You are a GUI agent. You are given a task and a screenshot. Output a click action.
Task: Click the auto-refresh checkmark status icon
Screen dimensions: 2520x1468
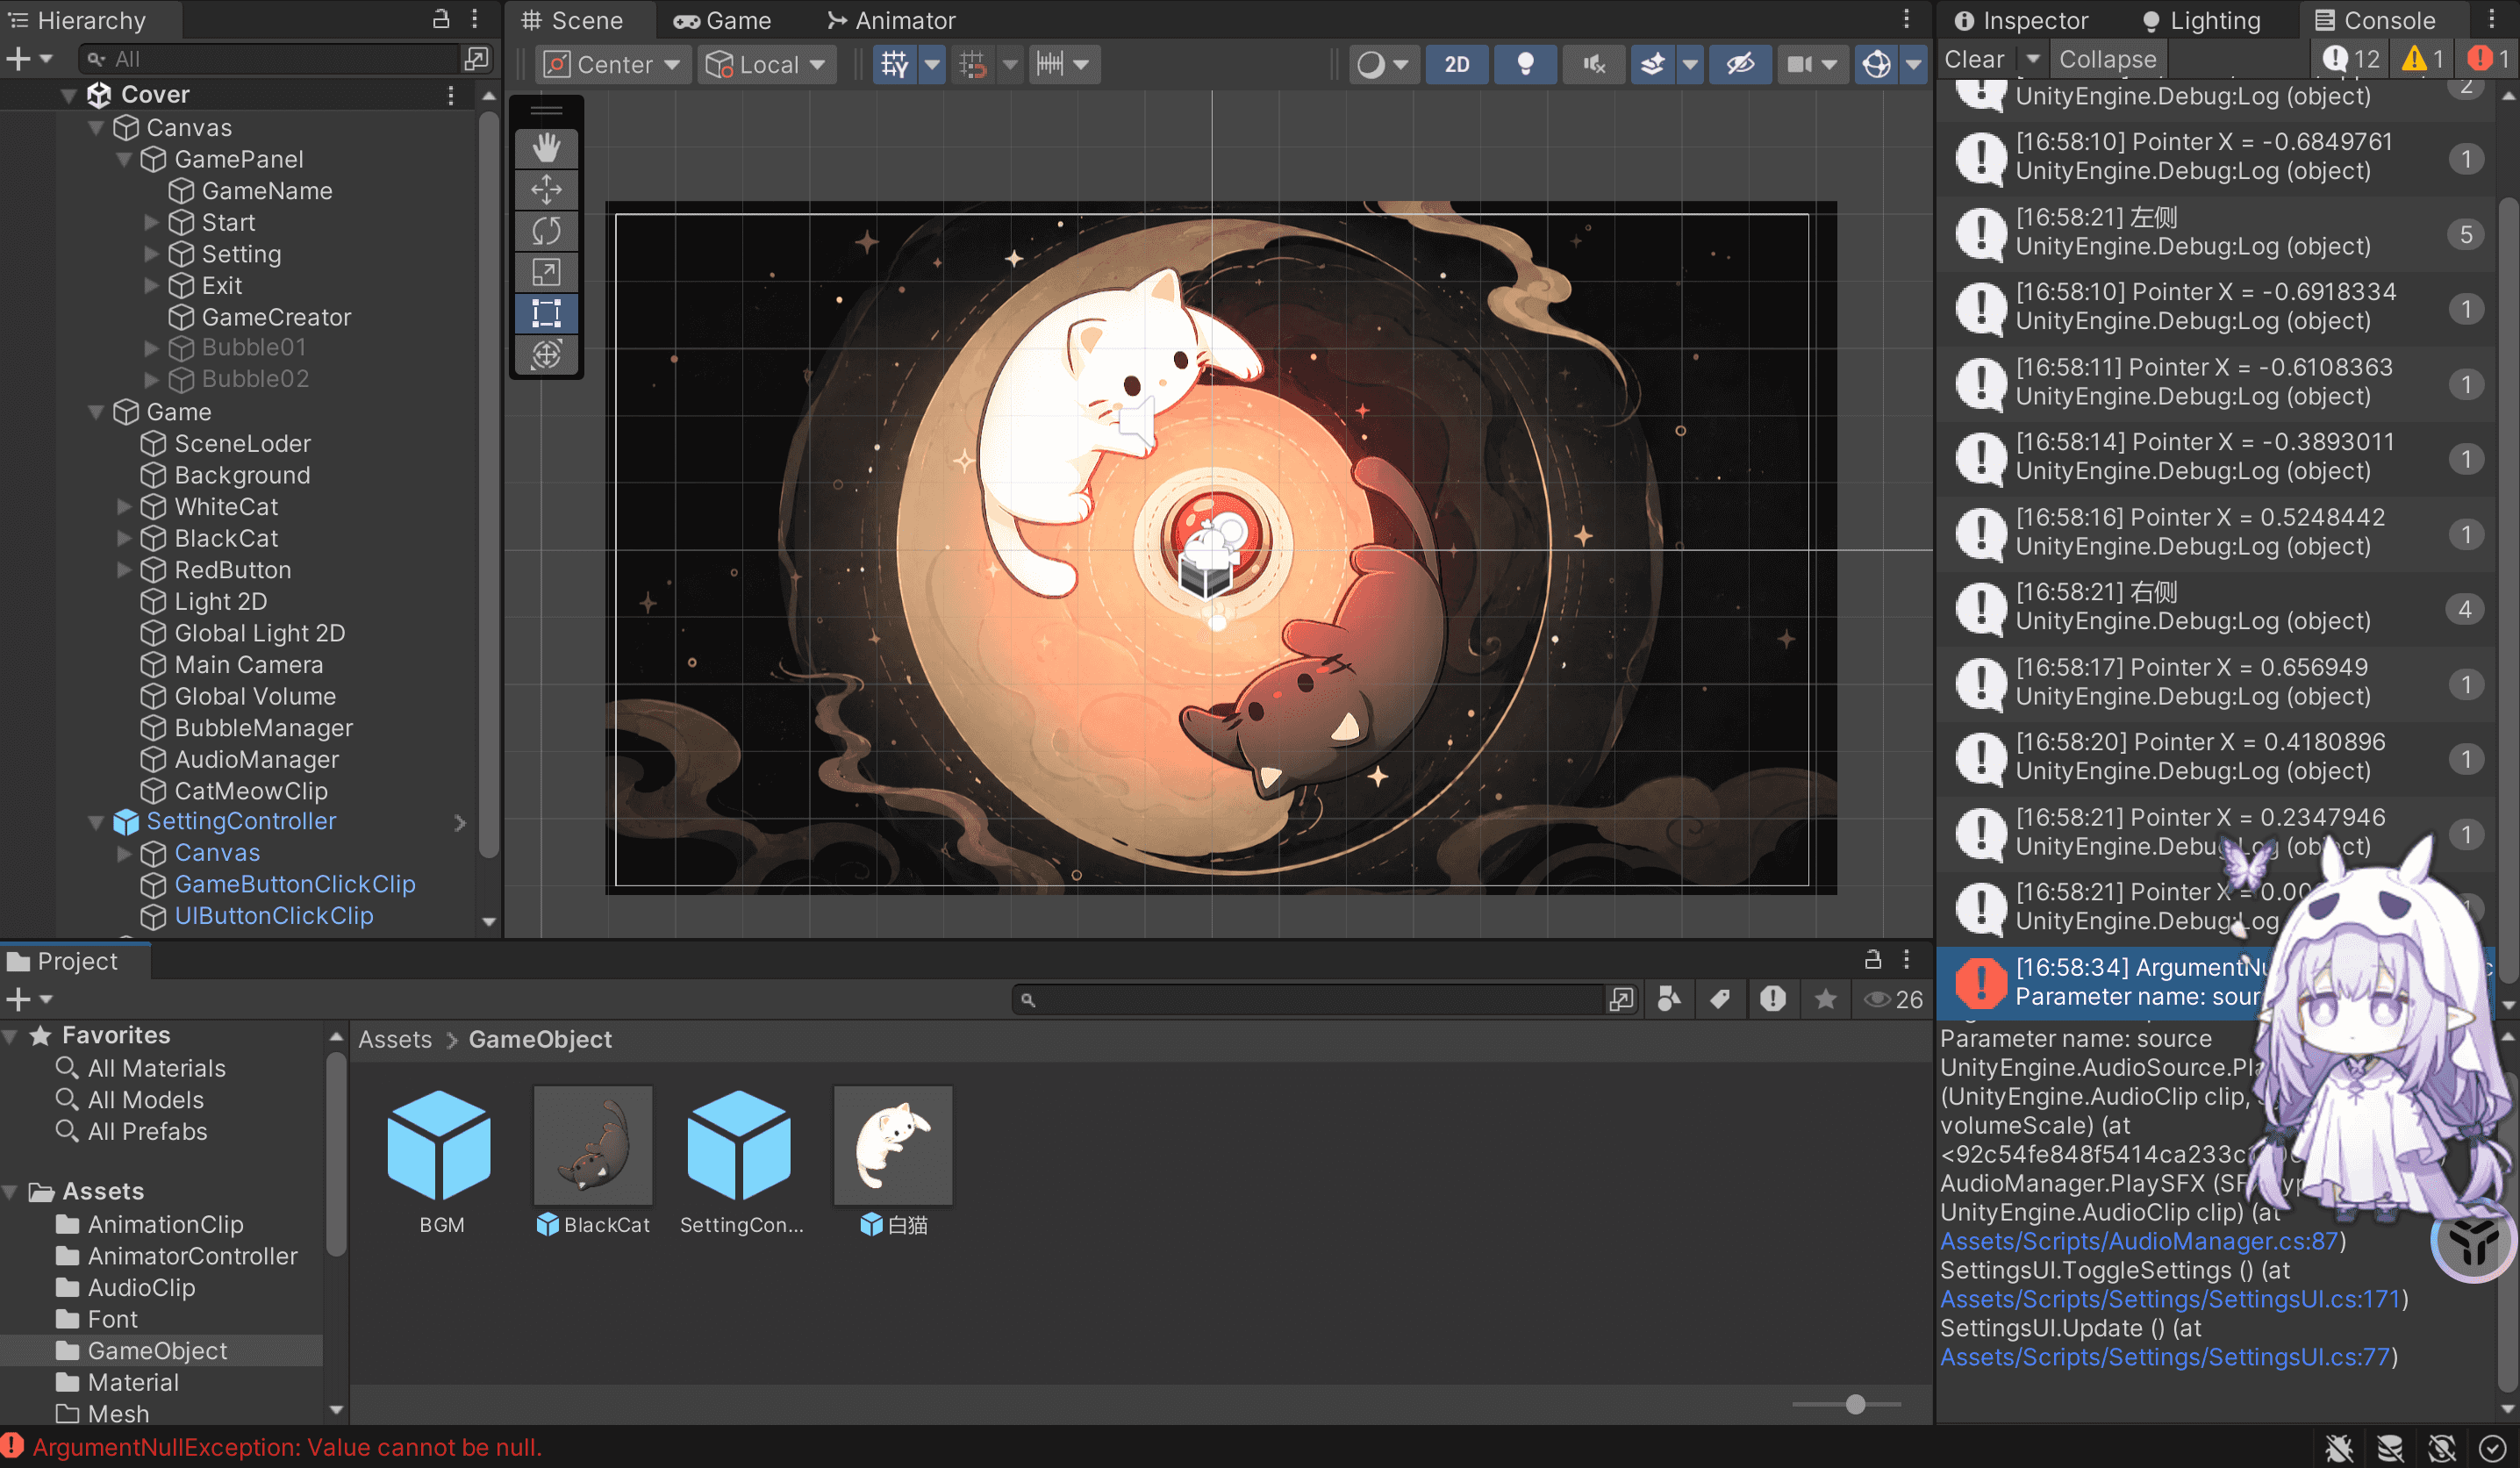click(2492, 1448)
